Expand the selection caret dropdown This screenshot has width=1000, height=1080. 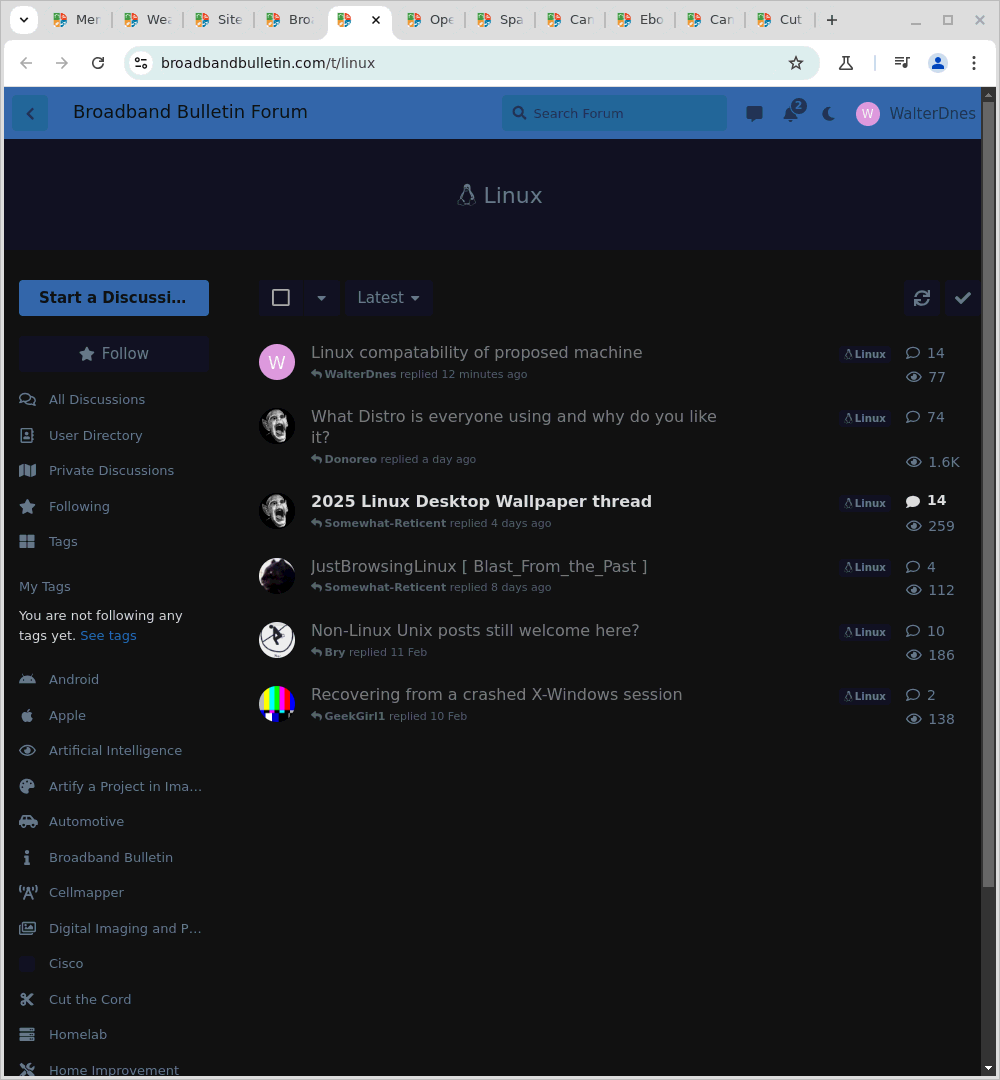point(321,298)
